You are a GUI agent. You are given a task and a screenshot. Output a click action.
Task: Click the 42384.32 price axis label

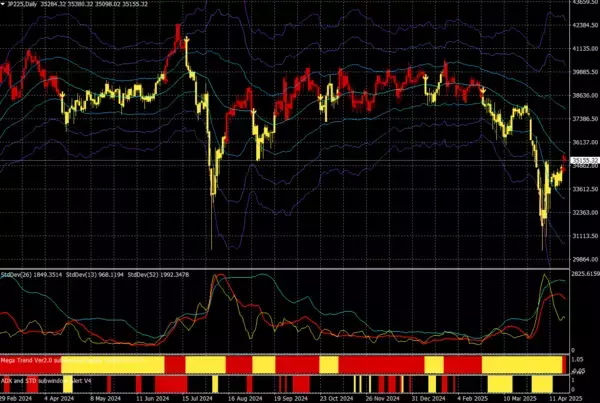click(x=584, y=25)
